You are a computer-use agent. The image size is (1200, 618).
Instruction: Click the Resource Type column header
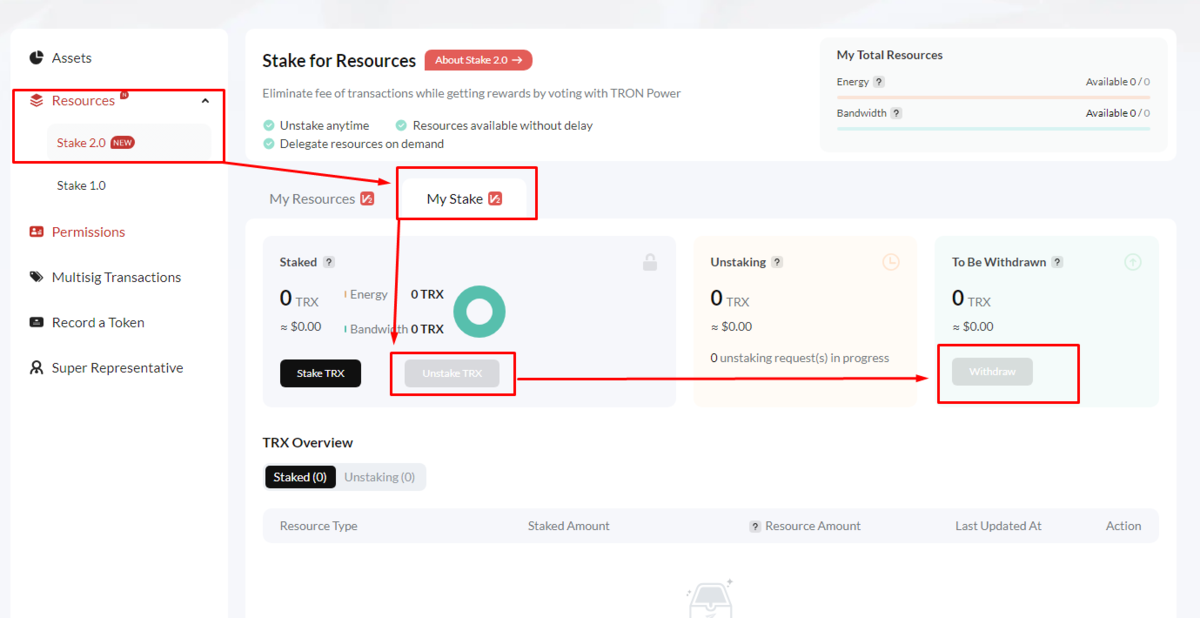coord(318,526)
